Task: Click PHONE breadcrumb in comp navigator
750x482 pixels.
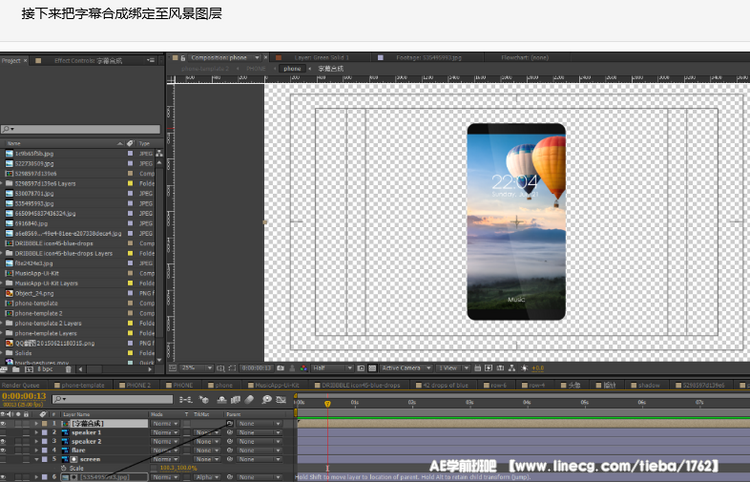Action: tap(255, 69)
